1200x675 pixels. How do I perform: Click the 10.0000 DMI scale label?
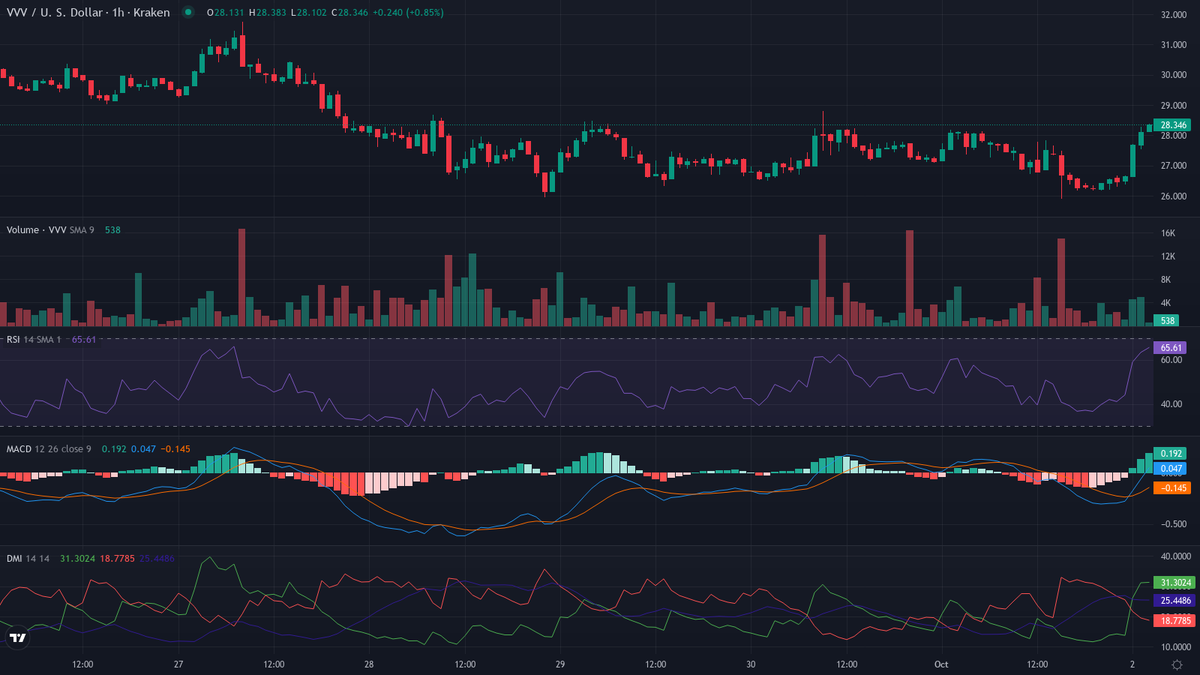(x=1174, y=647)
